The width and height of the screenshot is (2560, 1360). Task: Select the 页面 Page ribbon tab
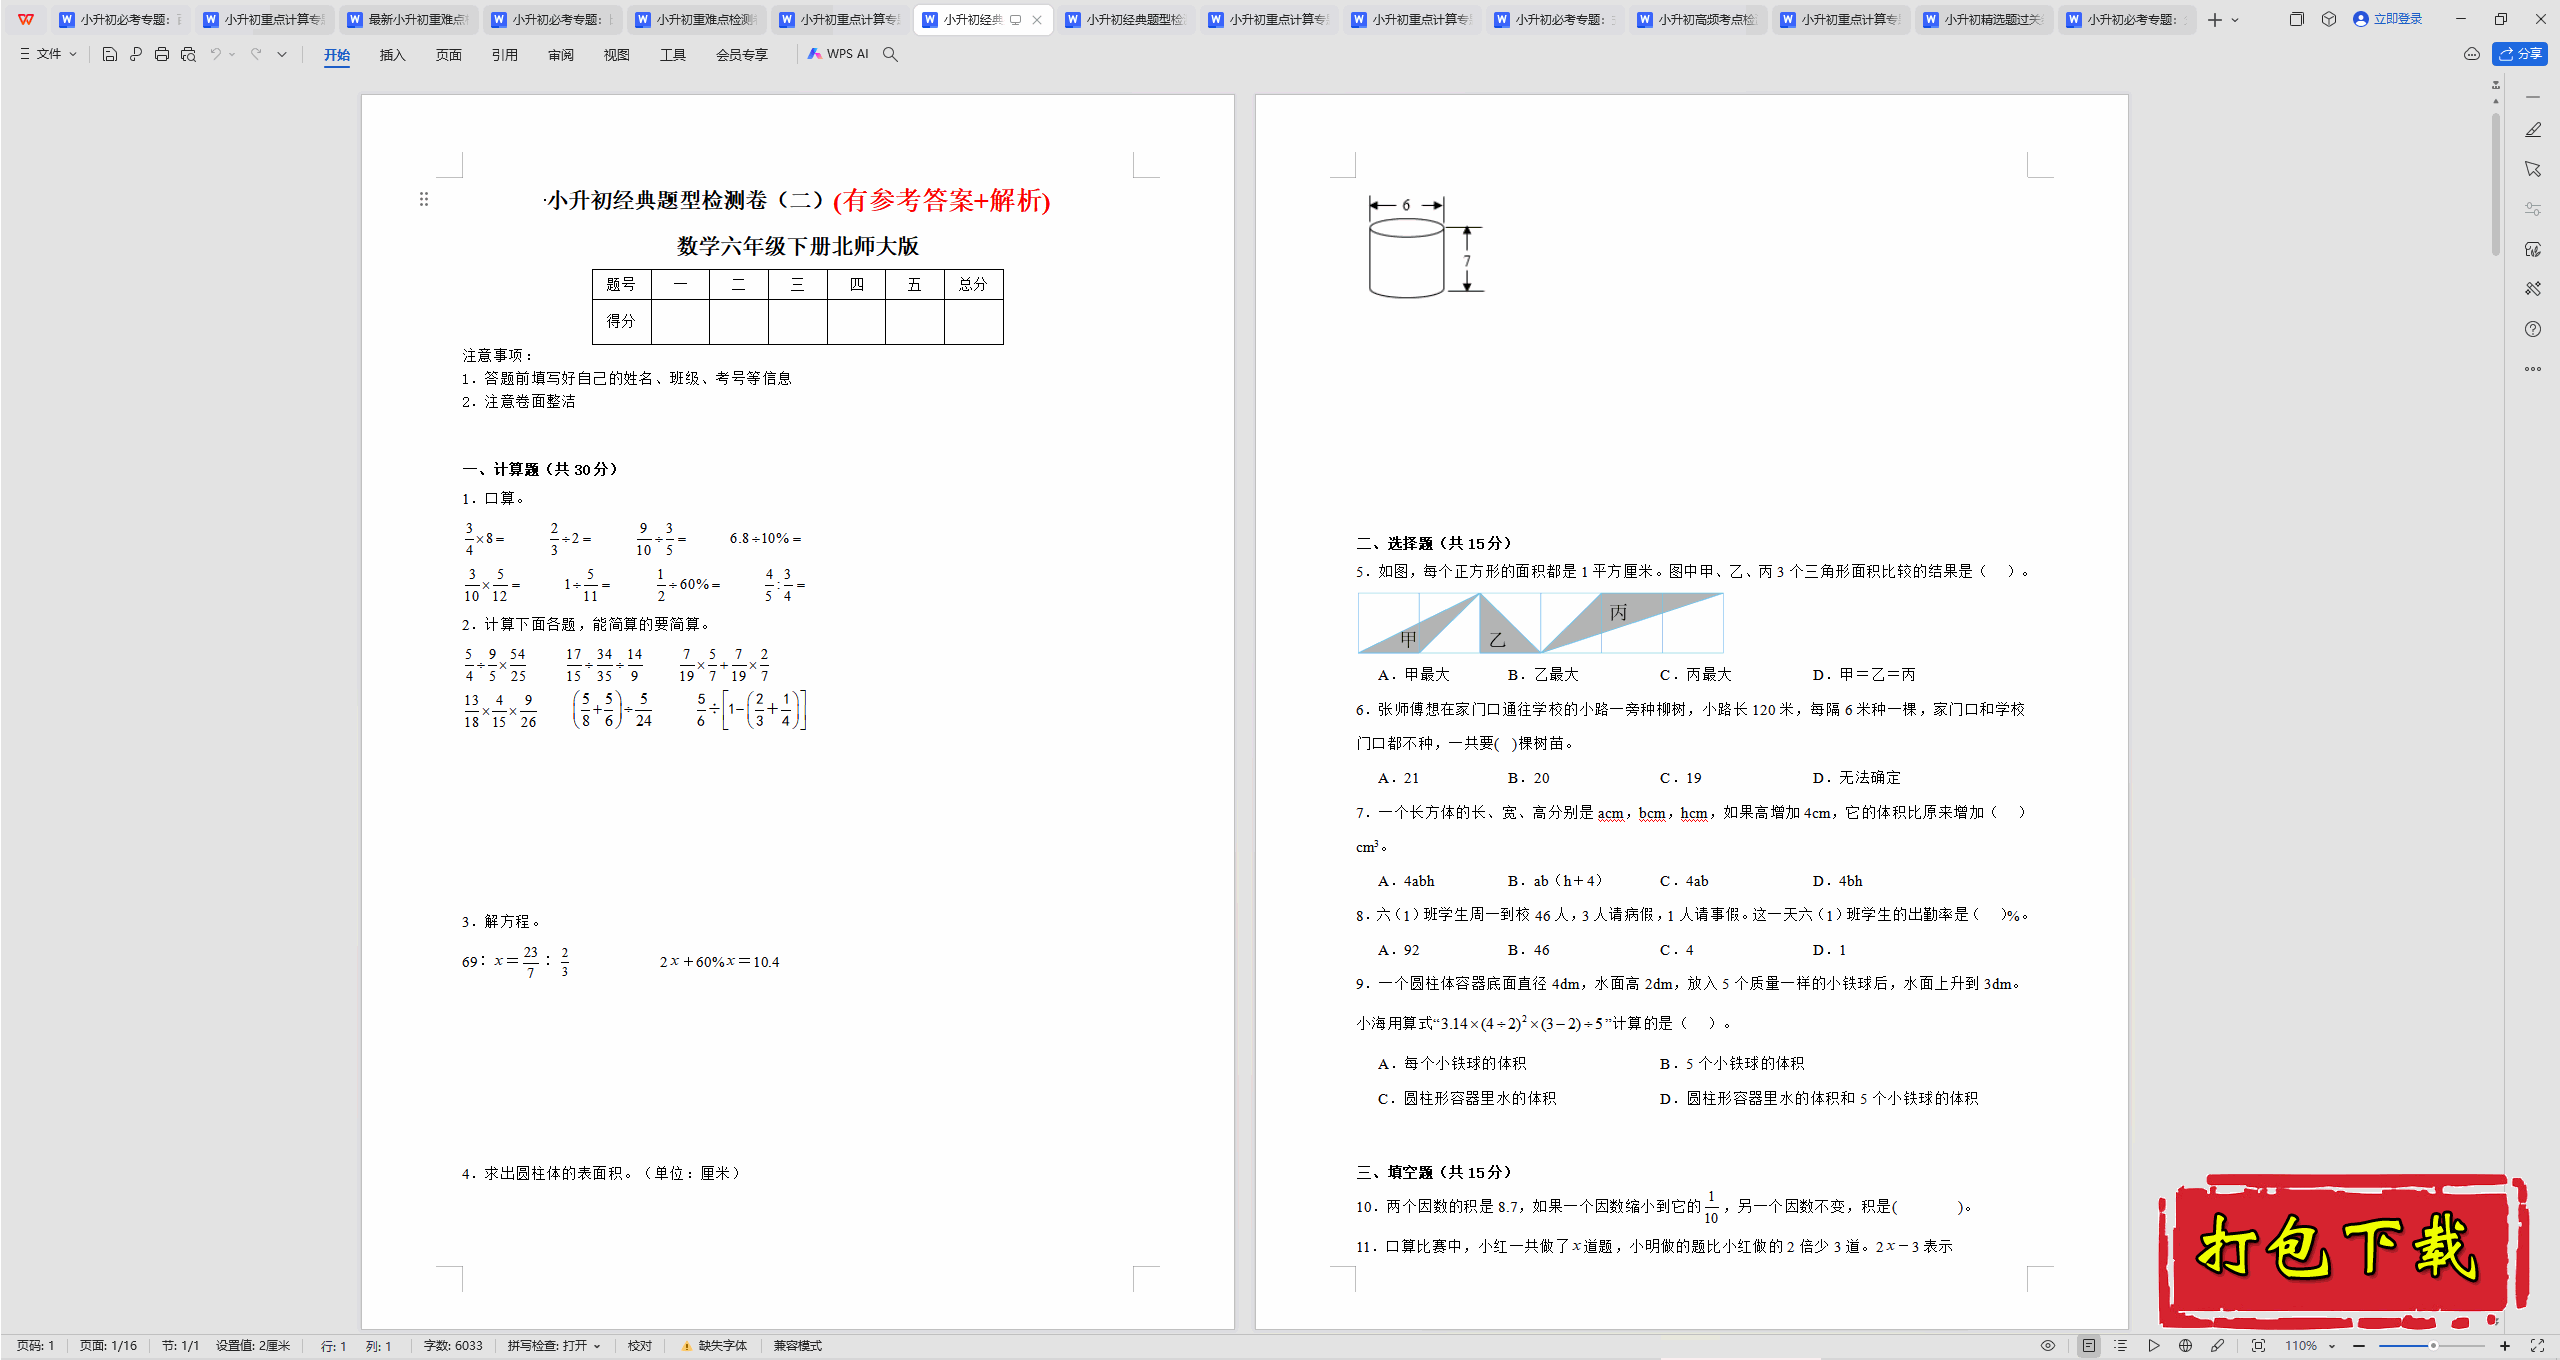[449, 54]
